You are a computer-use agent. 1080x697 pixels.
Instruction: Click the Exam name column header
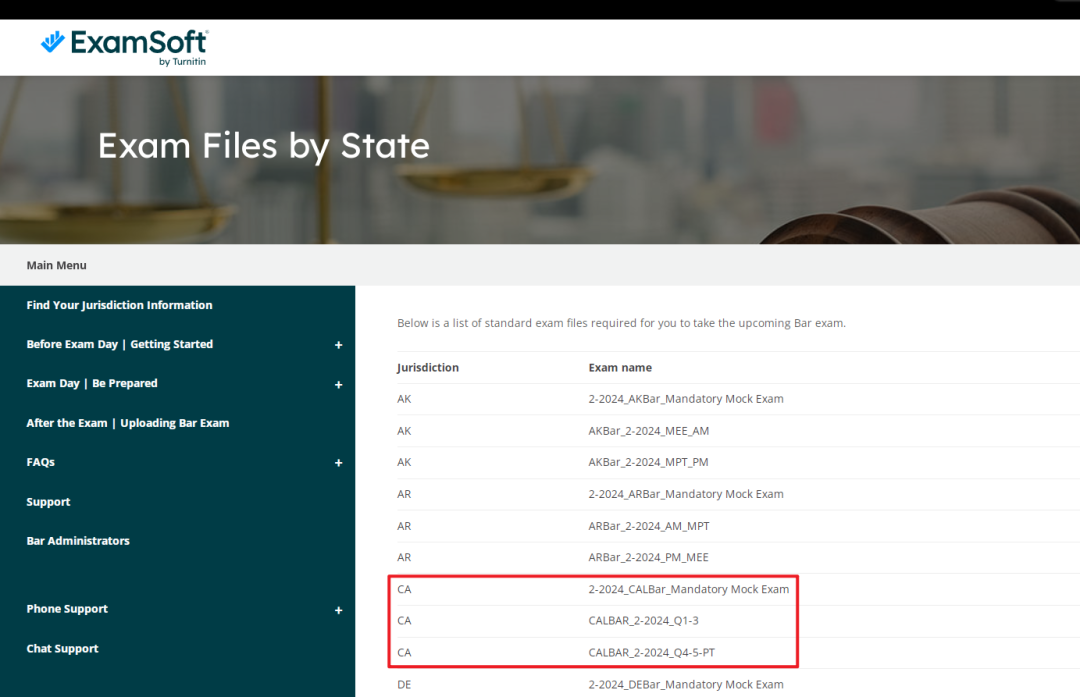coord(620,368)
